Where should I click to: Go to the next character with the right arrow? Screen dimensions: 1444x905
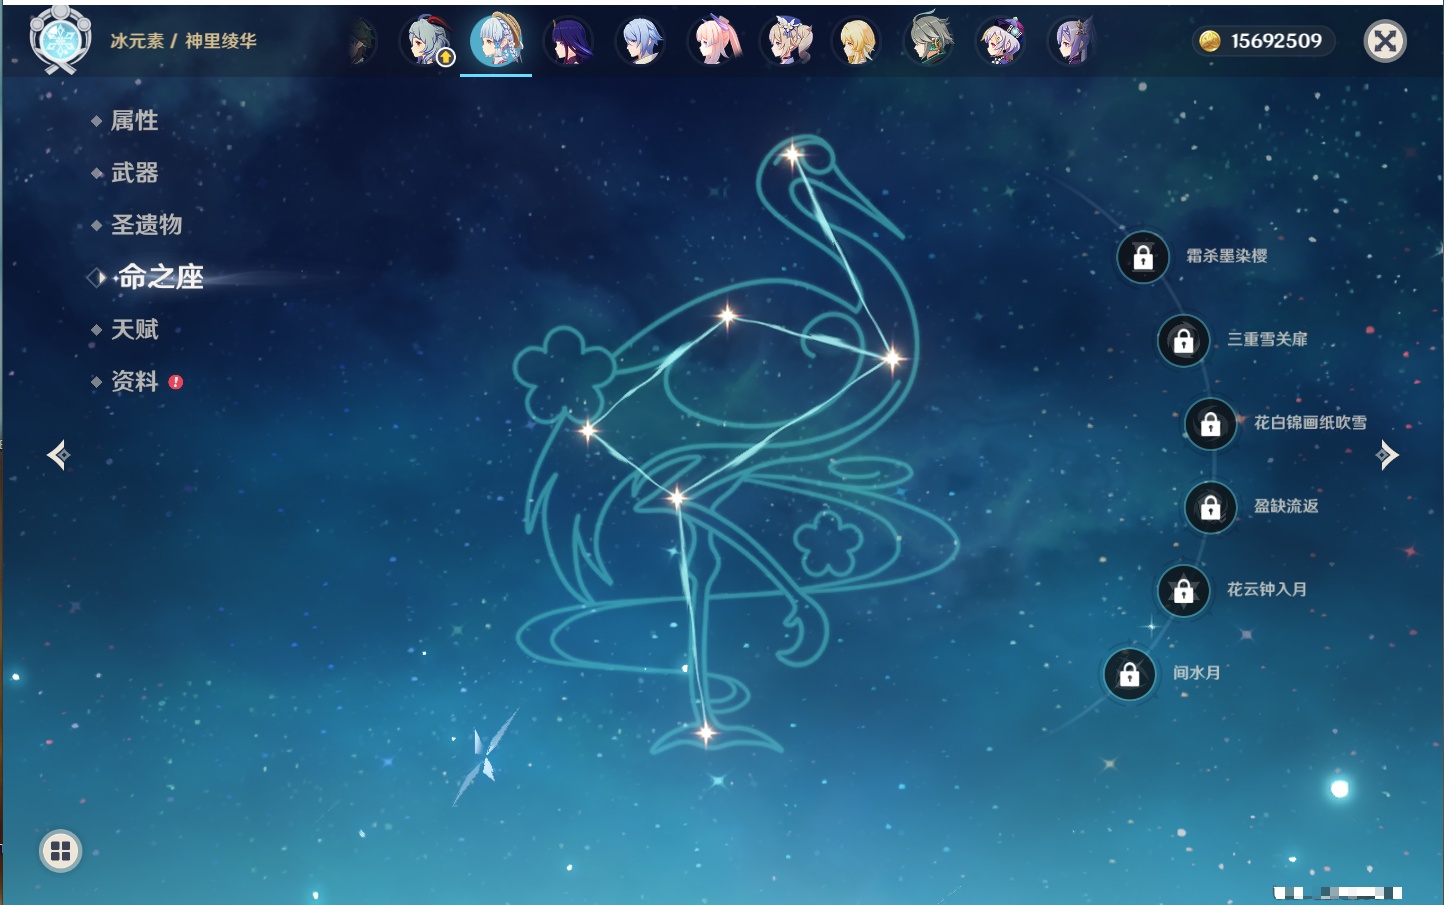pos(1387,455)
